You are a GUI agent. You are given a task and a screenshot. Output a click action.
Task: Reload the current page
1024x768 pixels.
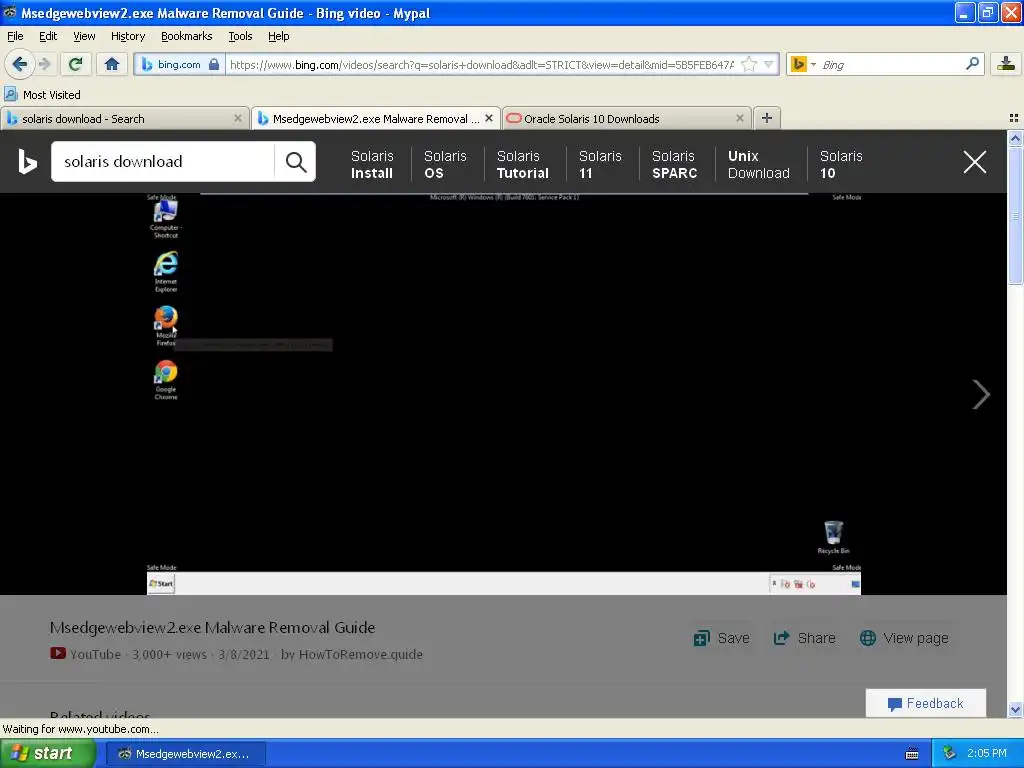(76, 64)
